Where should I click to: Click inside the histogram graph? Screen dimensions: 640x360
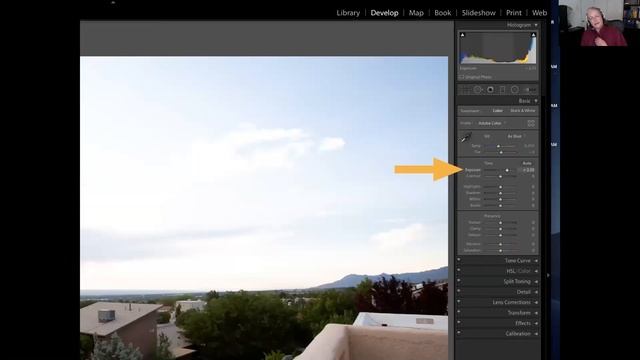(x=498, y=48)
